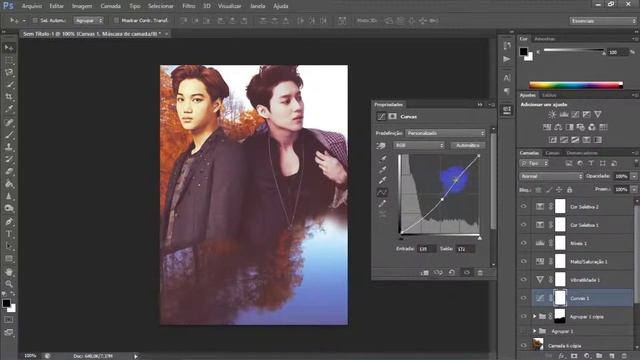Switch to the Demarcadores tab
This screenshot has width=640, height=360.
click(x=582, y=153)
